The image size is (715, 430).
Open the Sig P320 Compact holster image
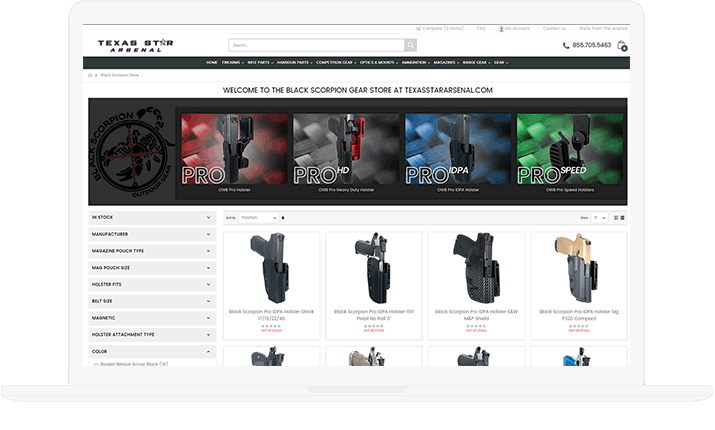point(578,269)
